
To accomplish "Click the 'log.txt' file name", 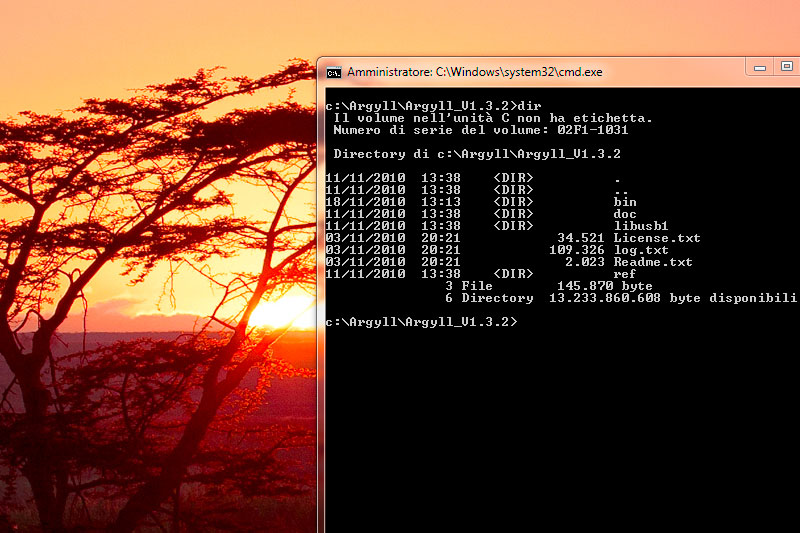I will point(641,250).
